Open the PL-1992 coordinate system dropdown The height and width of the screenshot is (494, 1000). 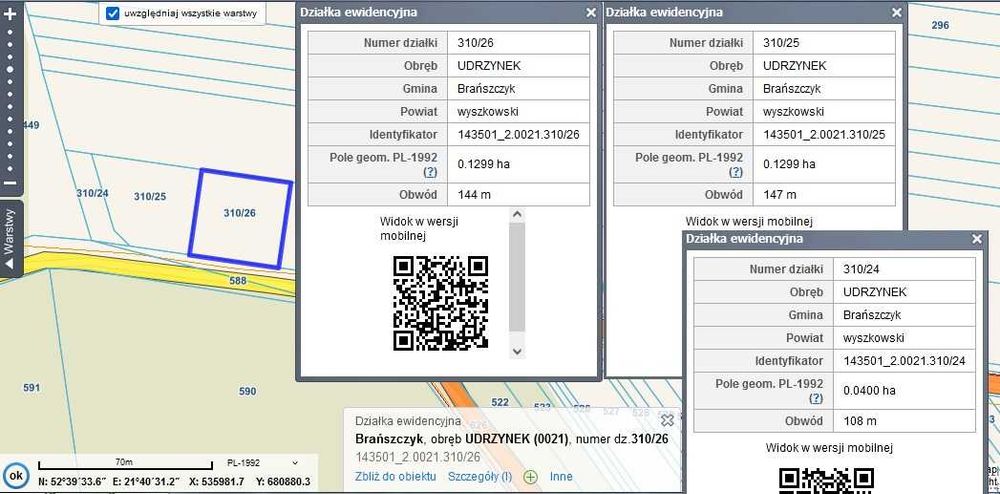coord(263,463)
